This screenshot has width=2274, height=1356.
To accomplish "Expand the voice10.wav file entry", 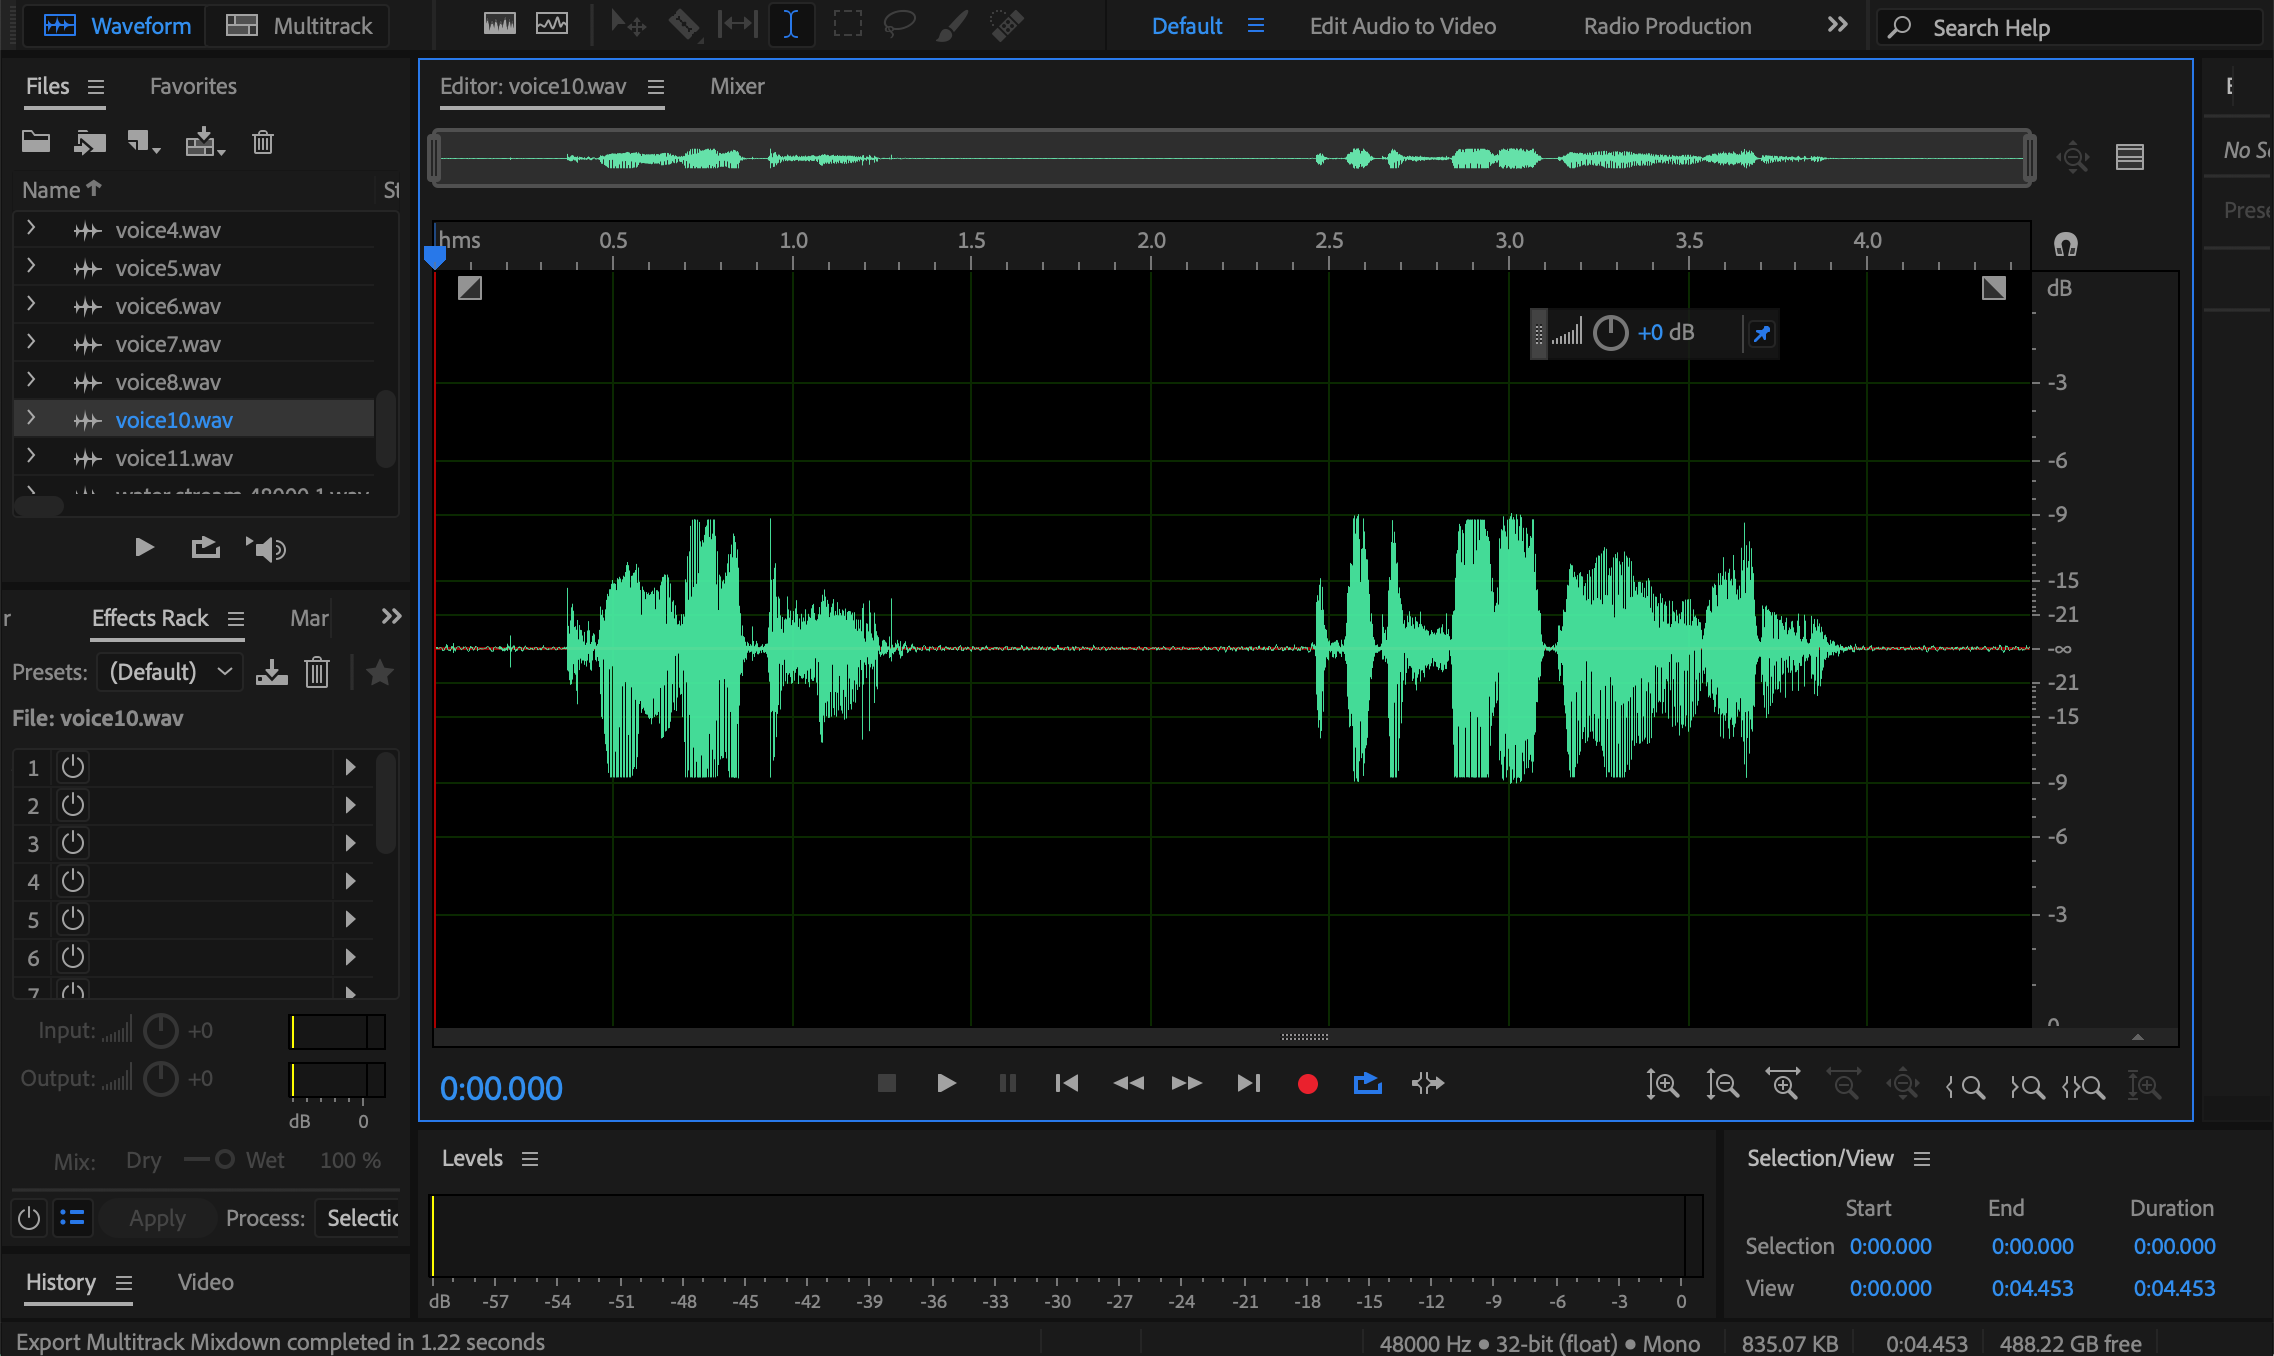I will point(31,419).
